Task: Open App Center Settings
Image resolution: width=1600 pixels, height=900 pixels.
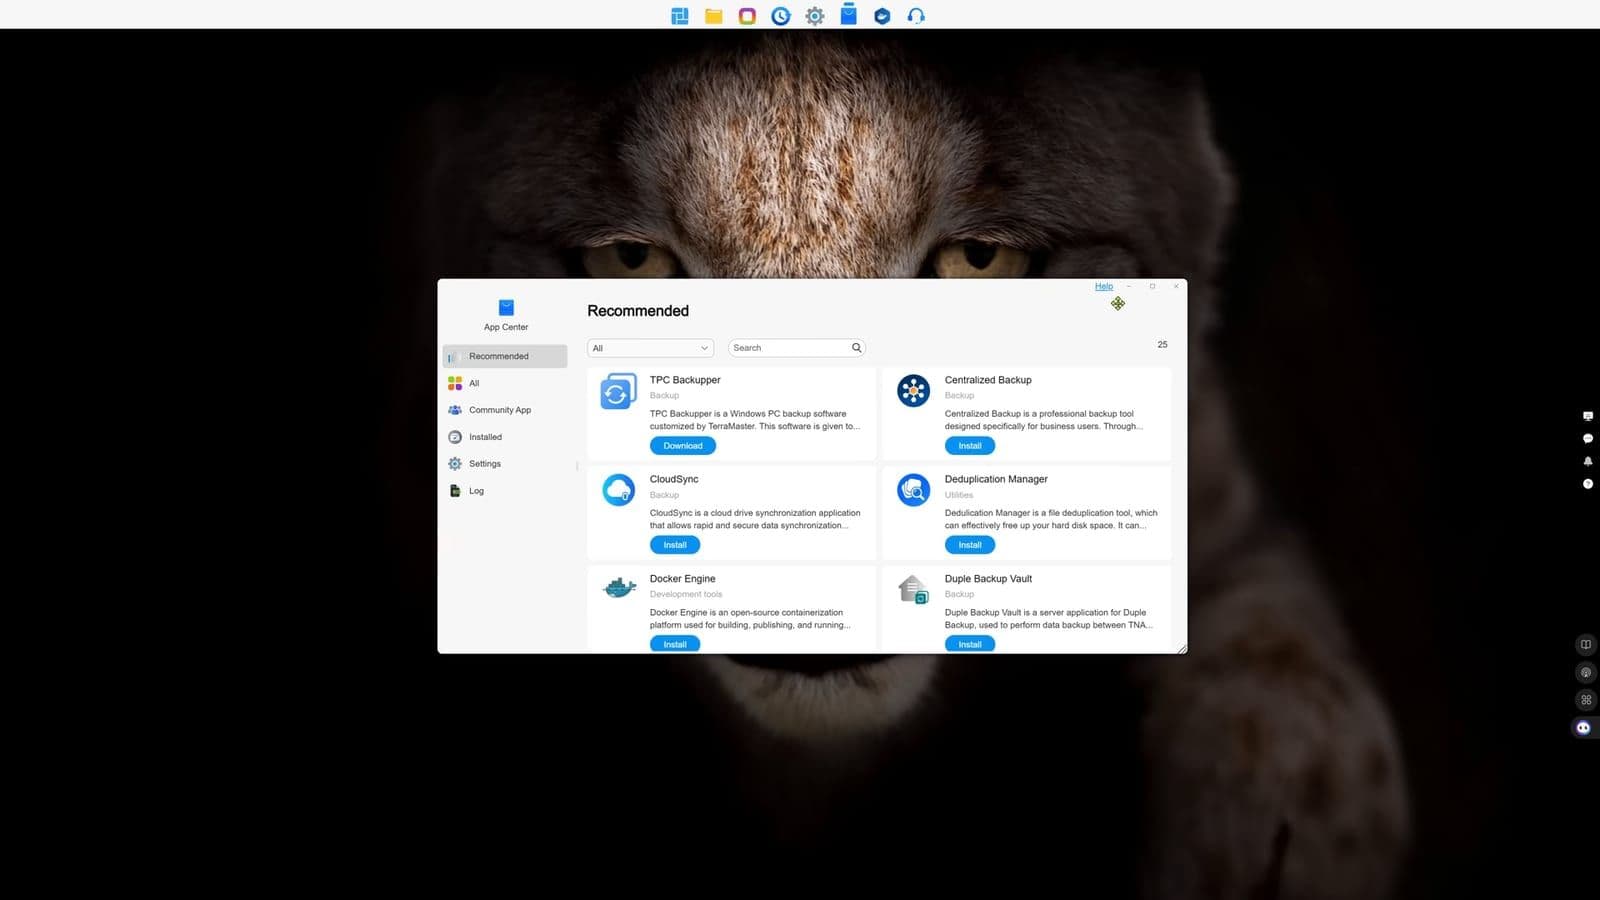Action: [505, 464]
